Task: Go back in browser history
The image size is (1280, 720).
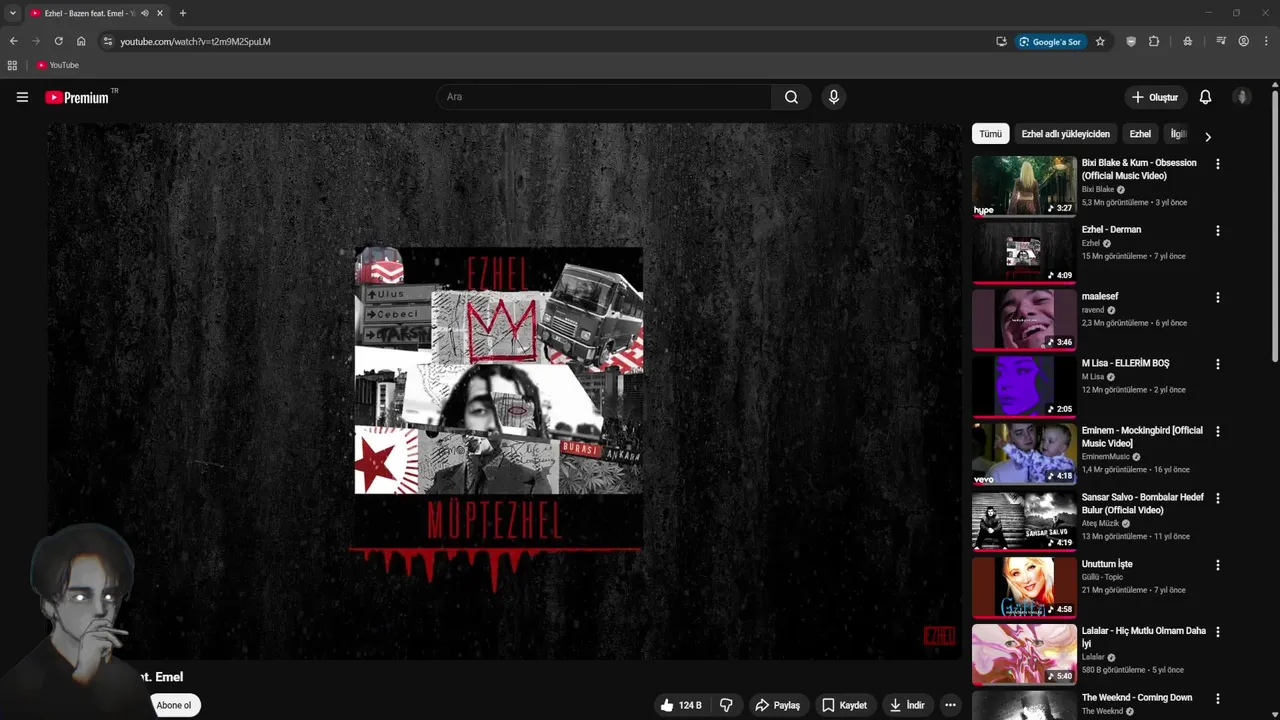Action: (x=13, y=41)
